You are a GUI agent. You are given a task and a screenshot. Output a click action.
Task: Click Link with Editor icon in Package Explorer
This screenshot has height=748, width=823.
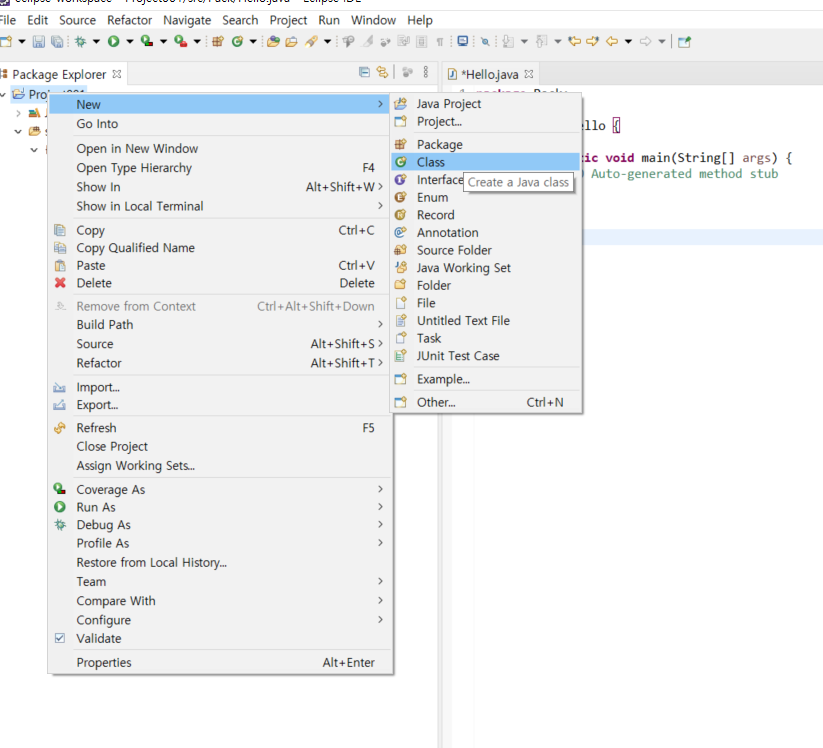pyautogui.click(x=382, y=72)
